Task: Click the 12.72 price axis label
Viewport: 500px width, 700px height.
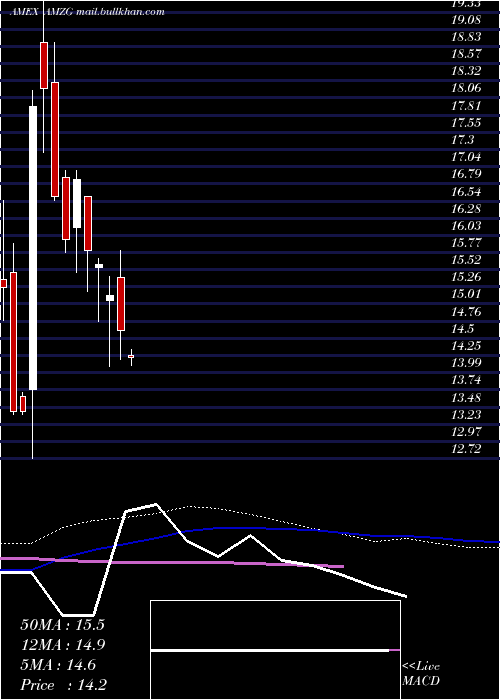Action: (466, 449)
